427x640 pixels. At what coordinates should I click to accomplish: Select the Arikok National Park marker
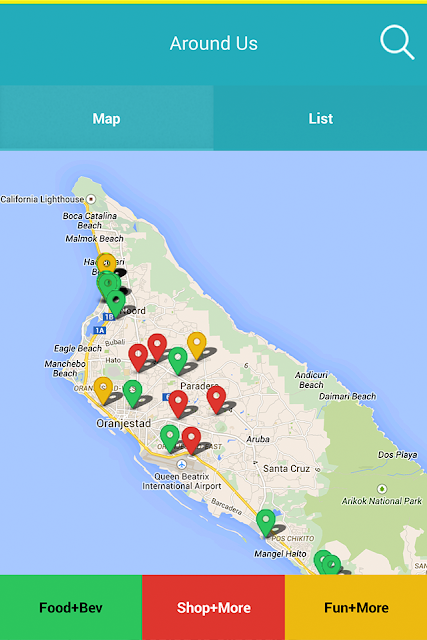(x=382, y=489)
